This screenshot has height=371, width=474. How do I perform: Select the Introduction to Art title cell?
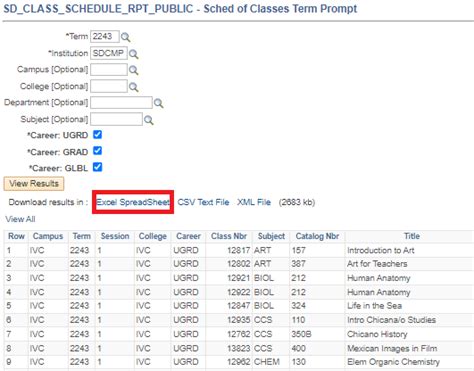(x=381, y=251)
